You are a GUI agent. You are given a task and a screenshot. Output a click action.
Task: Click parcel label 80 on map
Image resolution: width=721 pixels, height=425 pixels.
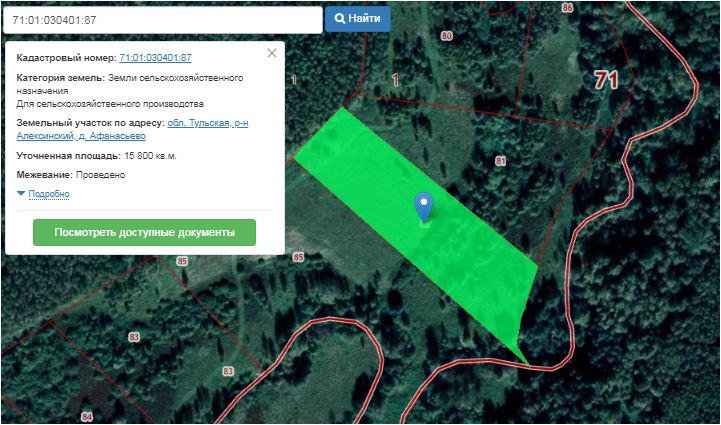tap(446, 36)
